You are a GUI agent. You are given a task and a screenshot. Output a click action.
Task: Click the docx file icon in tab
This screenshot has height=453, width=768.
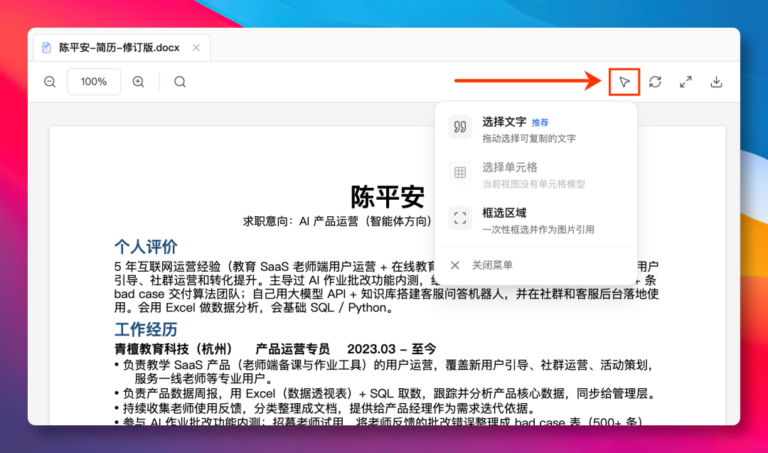47,48
